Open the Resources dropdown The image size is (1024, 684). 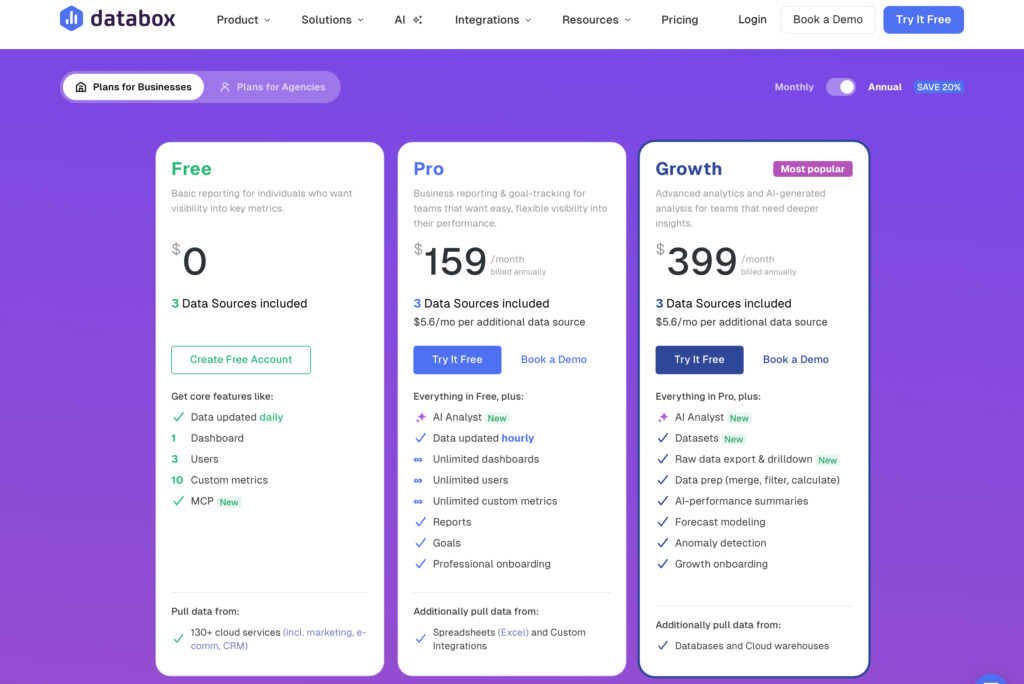(x=594, y=19)
